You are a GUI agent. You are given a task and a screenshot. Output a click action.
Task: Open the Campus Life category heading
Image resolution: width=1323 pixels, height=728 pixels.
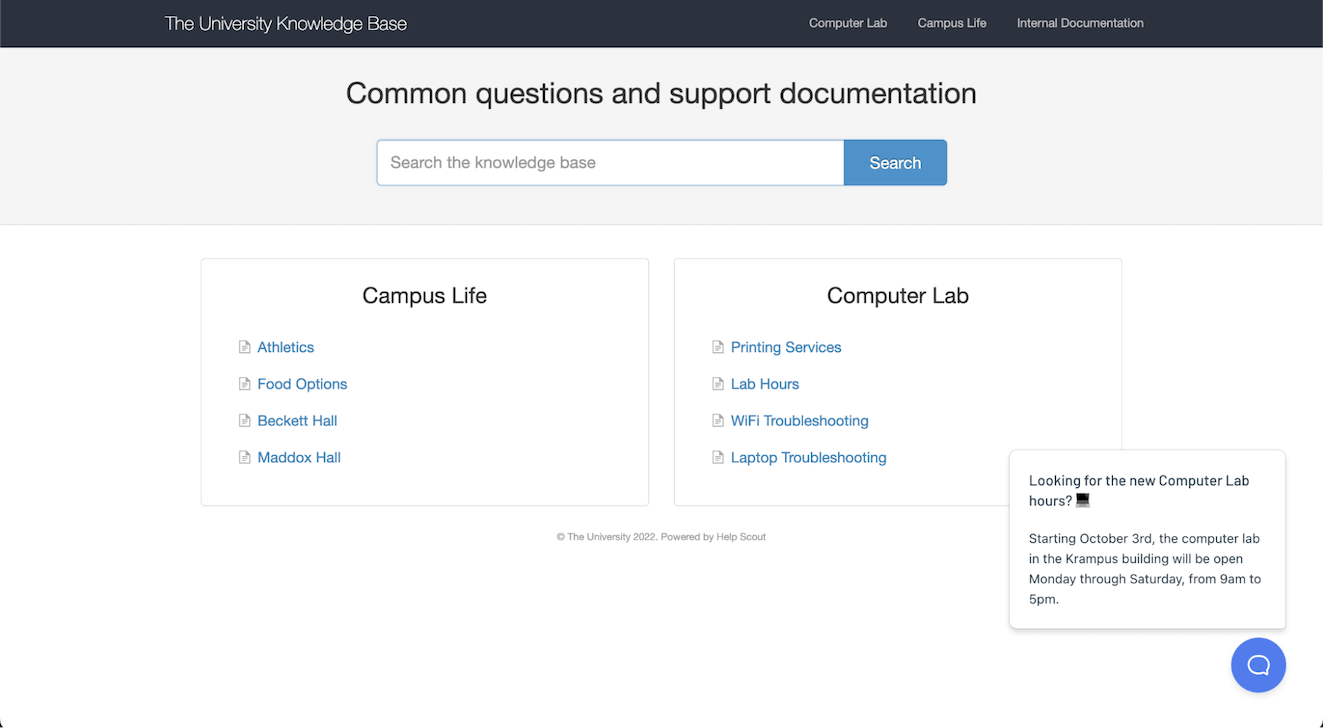425,296
